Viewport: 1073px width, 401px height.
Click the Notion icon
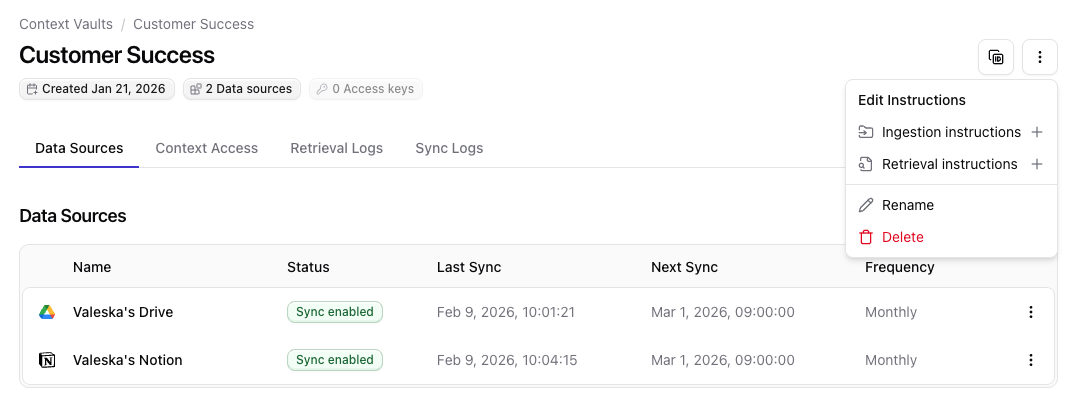(x=47, y=360)
